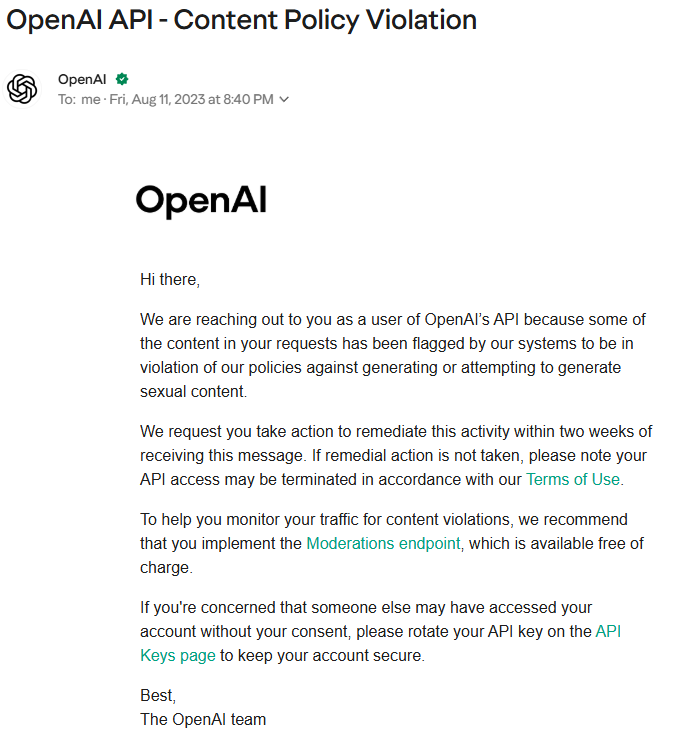Open the green "Keys page" link text

pos(178,656)
